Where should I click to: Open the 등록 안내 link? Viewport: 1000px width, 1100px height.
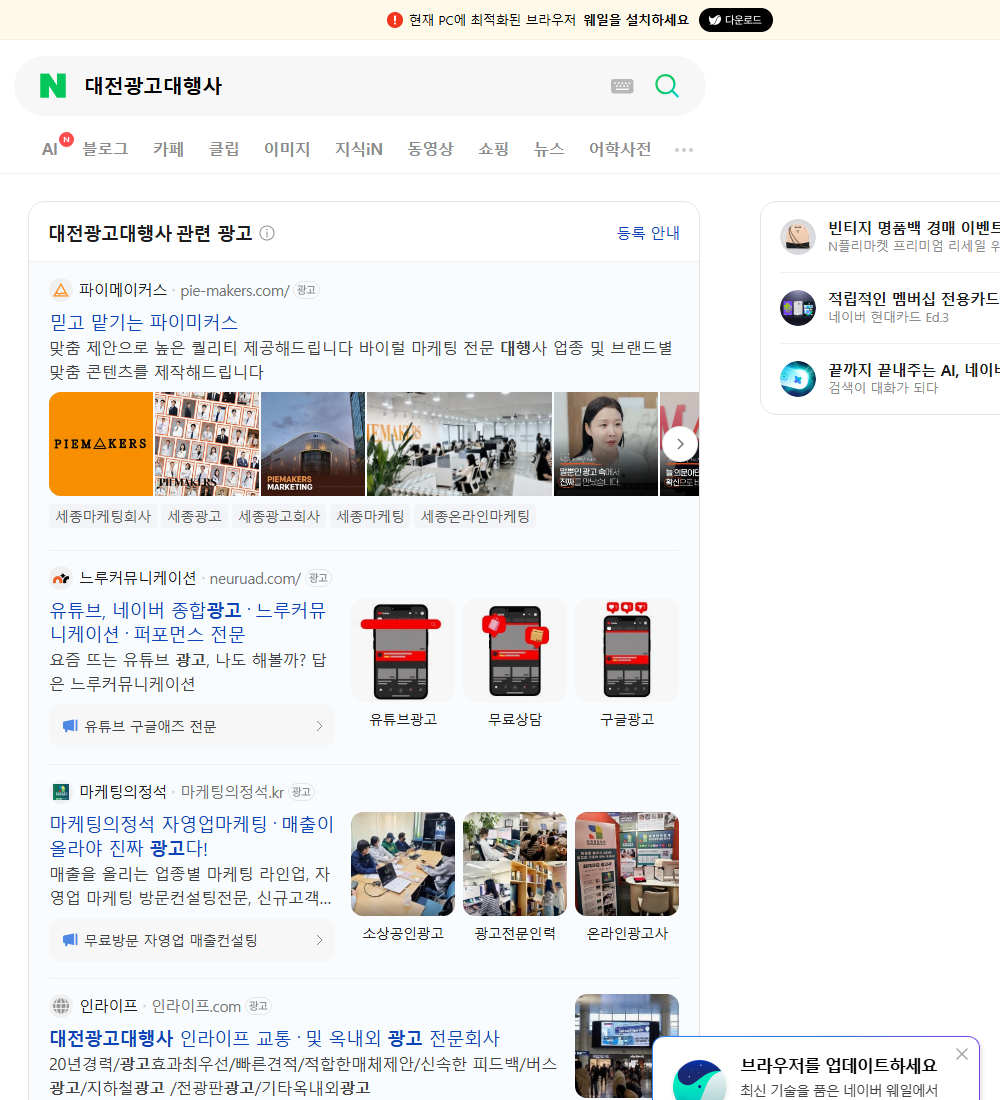648,233
